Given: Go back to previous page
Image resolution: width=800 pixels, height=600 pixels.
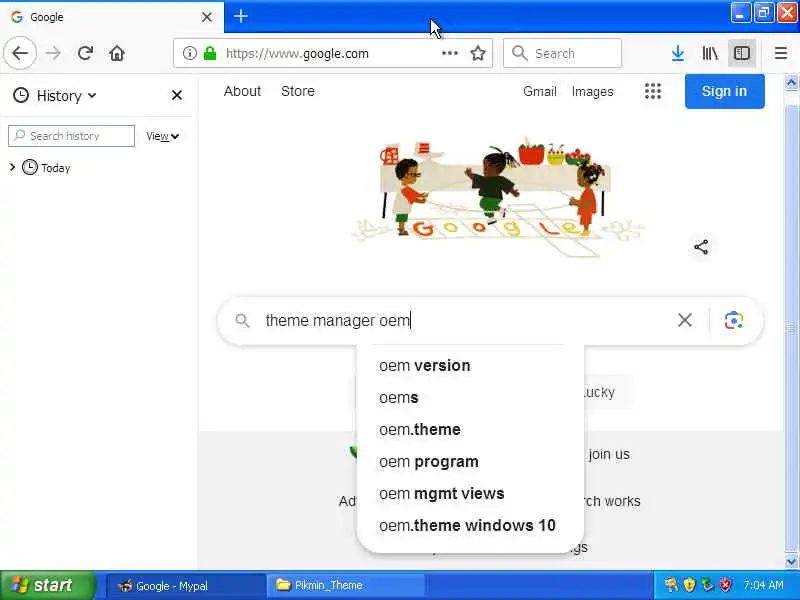Looking at the screenshot, I should click(x=20, y=53).
